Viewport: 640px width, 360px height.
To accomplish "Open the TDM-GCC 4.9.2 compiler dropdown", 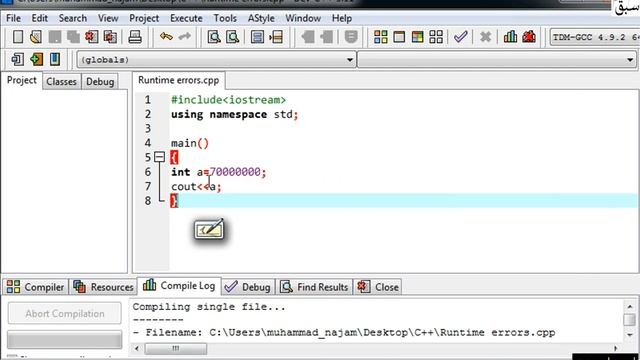I will coord(595,37).
